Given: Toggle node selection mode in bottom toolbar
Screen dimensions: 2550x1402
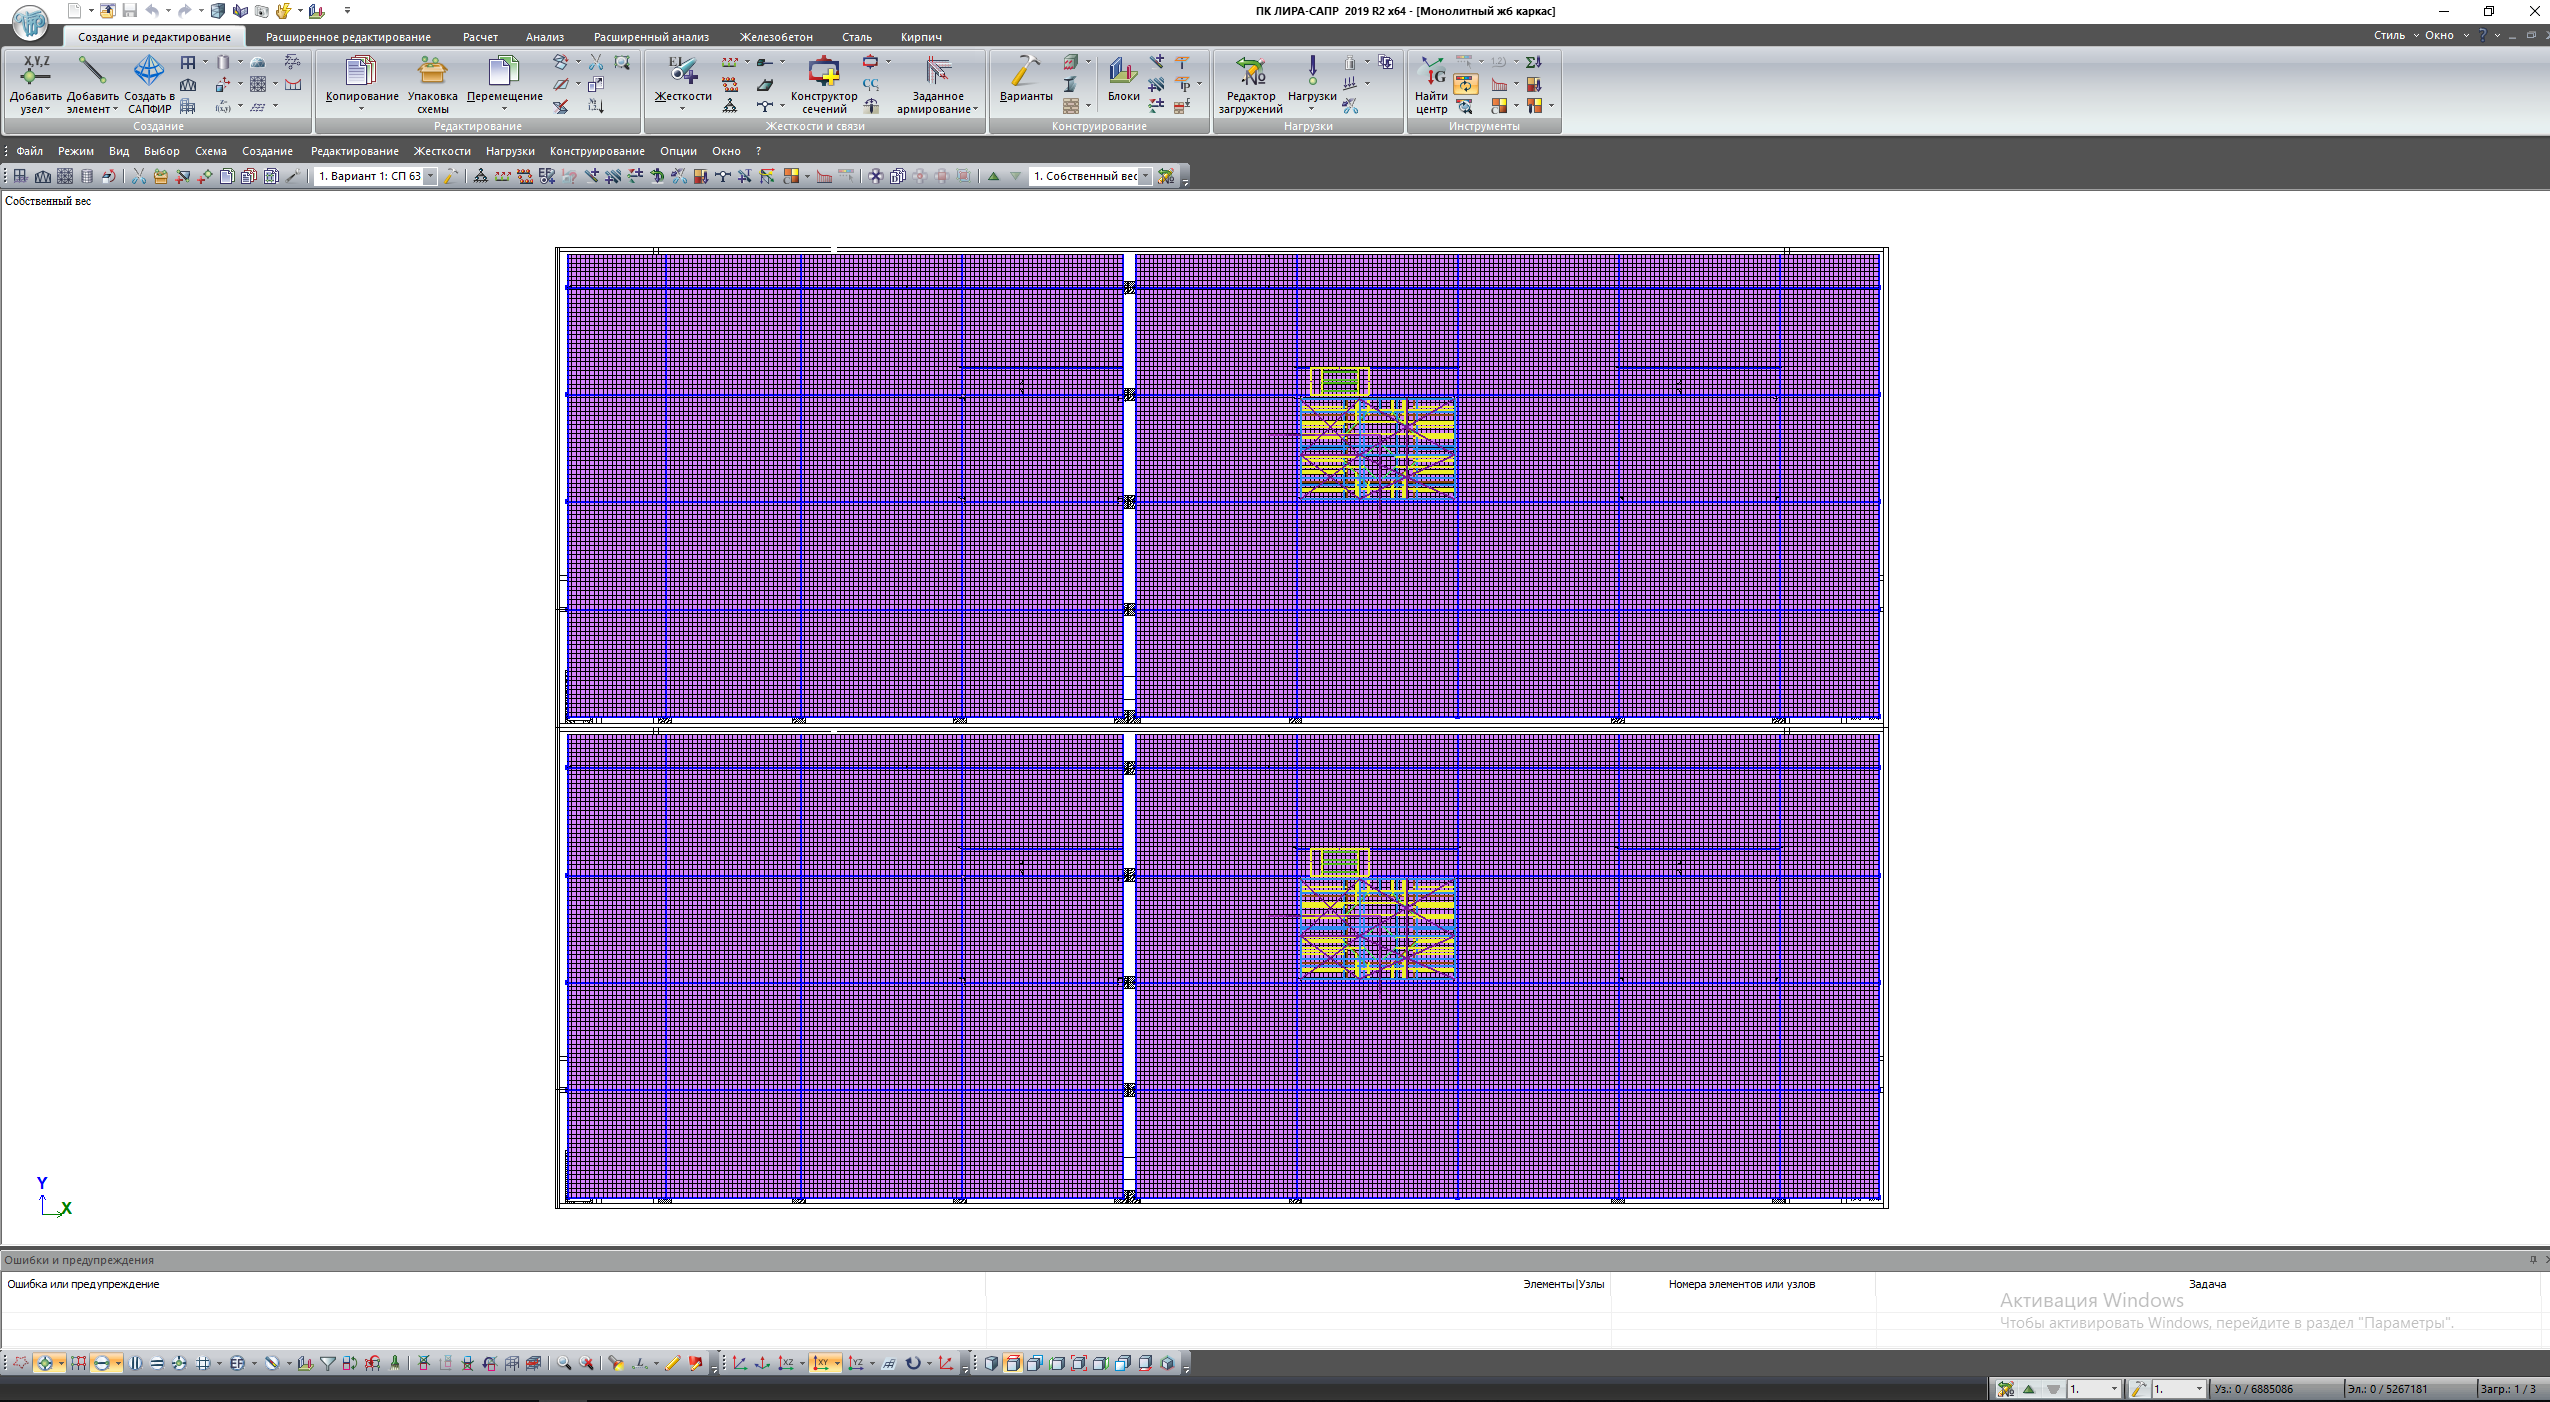Looking at the screenshot, I should point(45,1363).
